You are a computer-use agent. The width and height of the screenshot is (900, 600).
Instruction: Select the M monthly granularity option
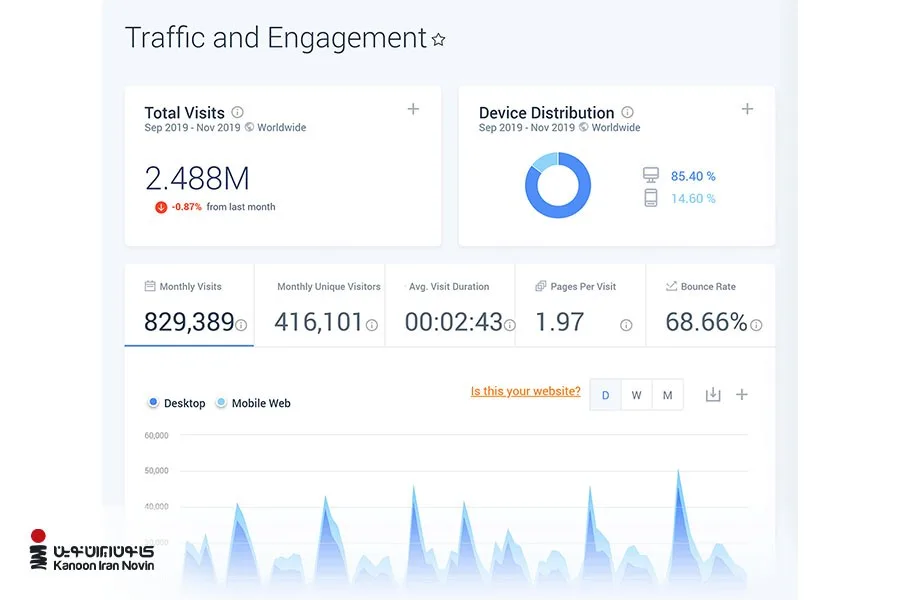coord(668,395)
